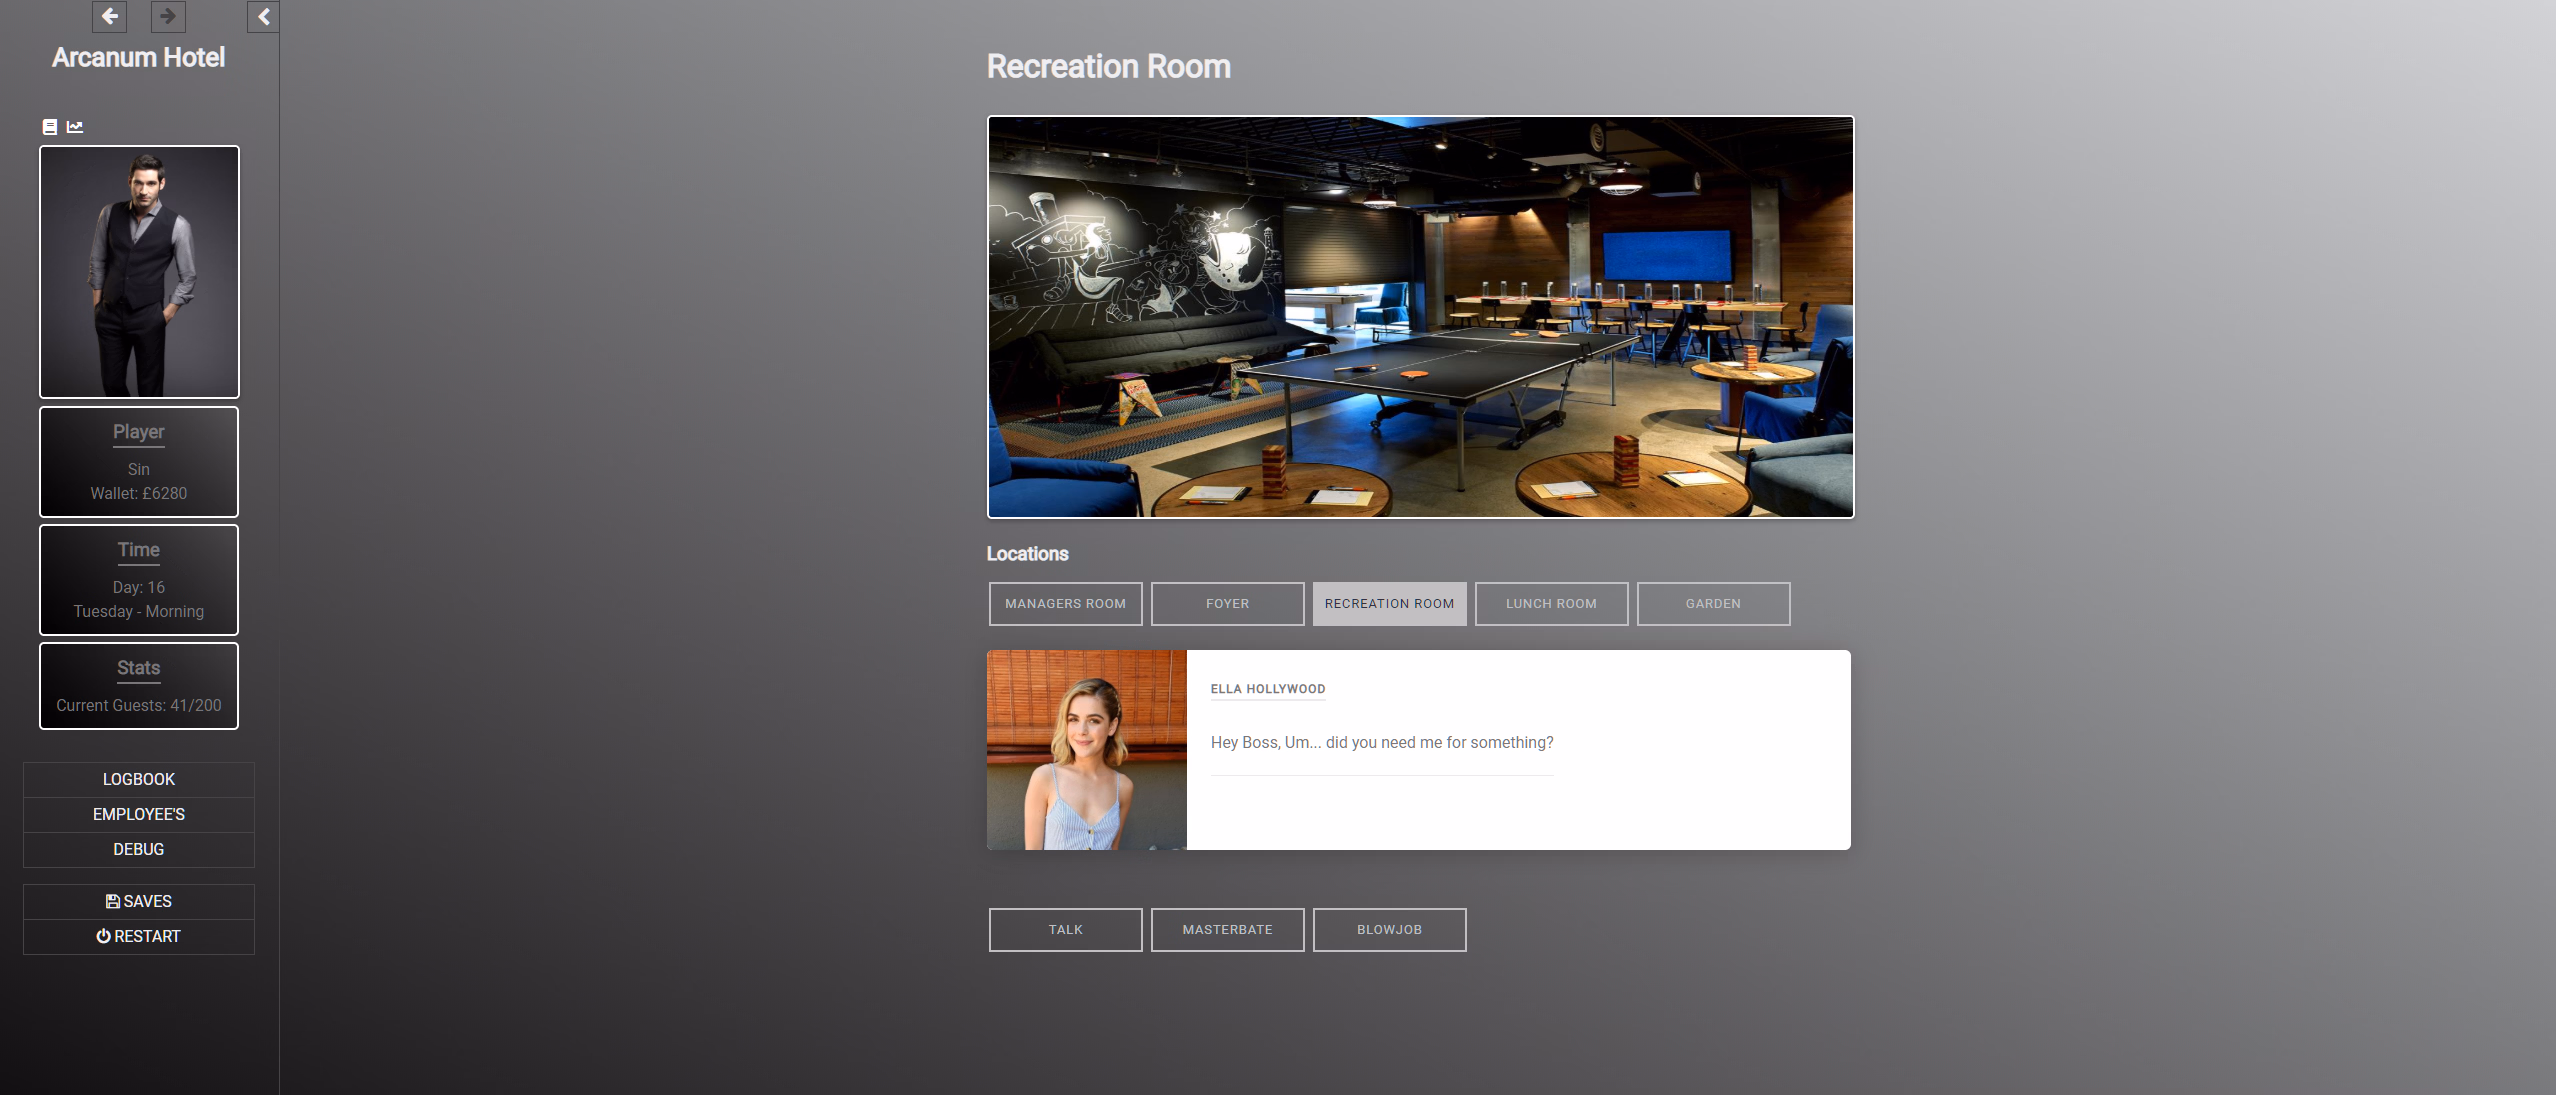
Task: Click the Wallet: £6280 text
Action: (x=139, y=493)
